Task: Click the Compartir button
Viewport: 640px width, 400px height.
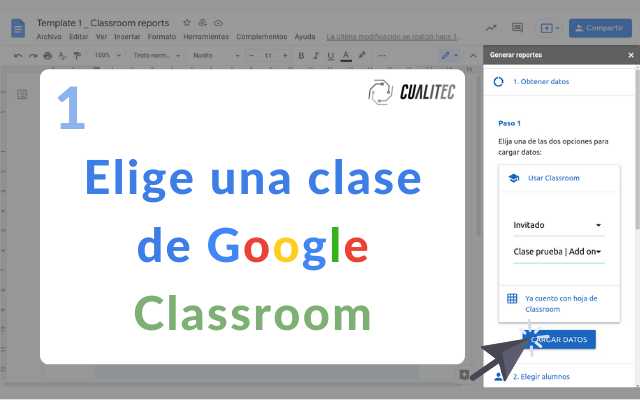Action: (600, 28)
